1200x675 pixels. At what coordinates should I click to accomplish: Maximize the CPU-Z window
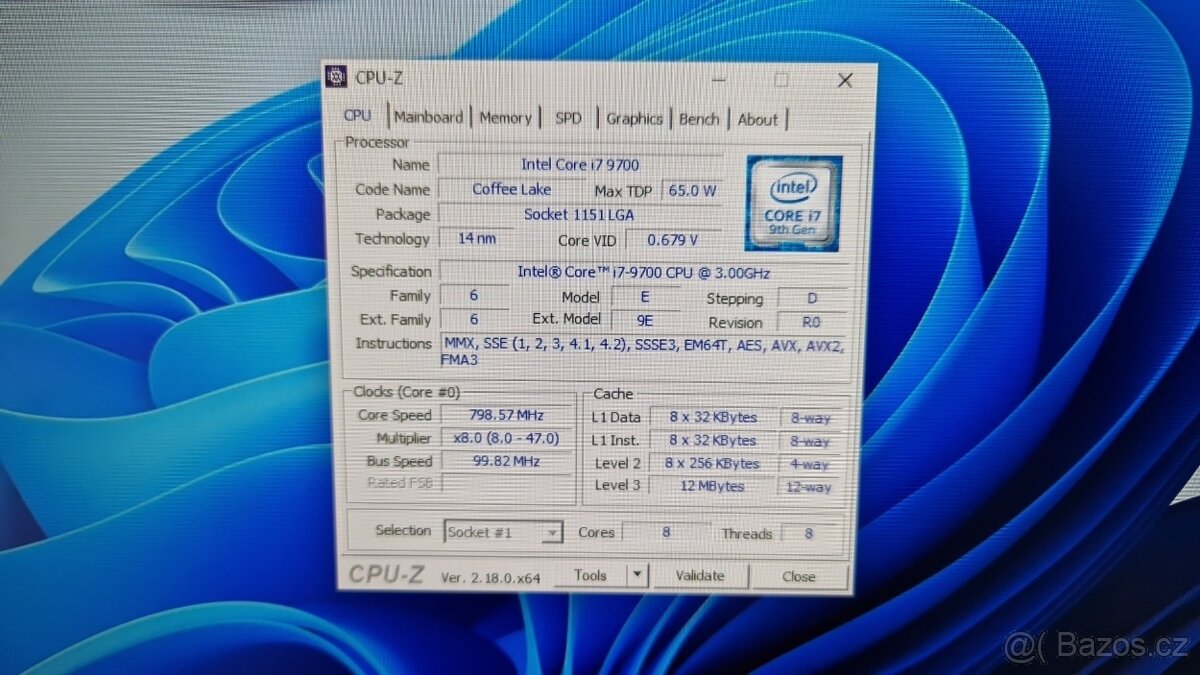[x=781, y=80]
